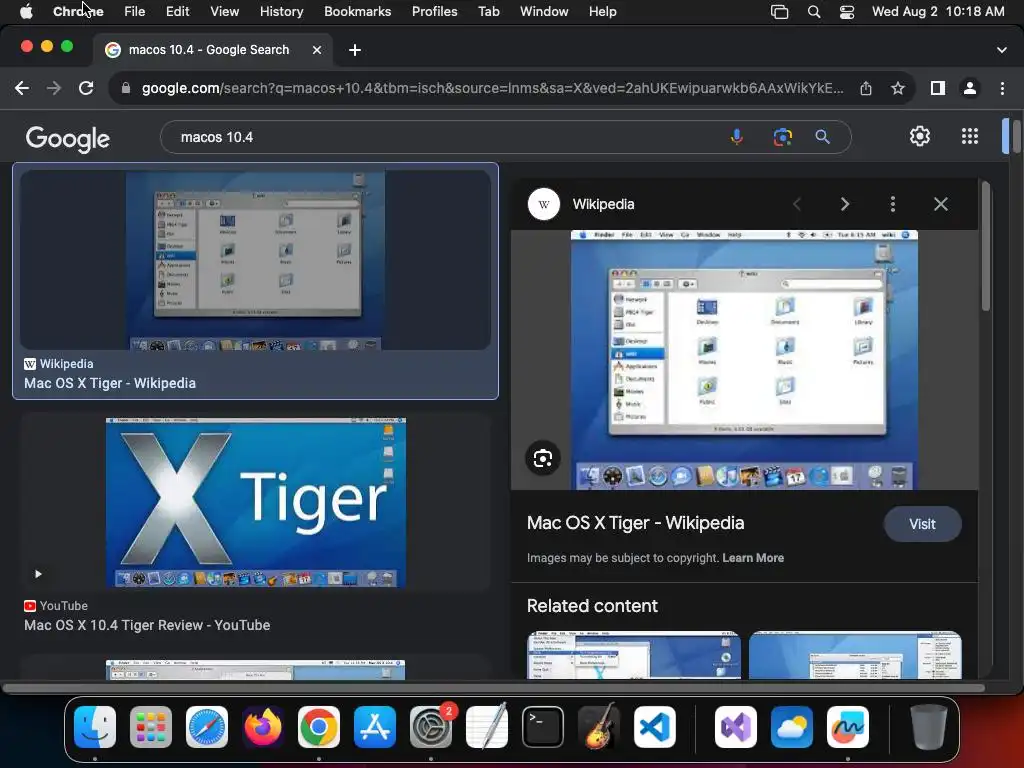Open the Bookmarks menu
1024x768 pixels.
(x=358, y=12)
